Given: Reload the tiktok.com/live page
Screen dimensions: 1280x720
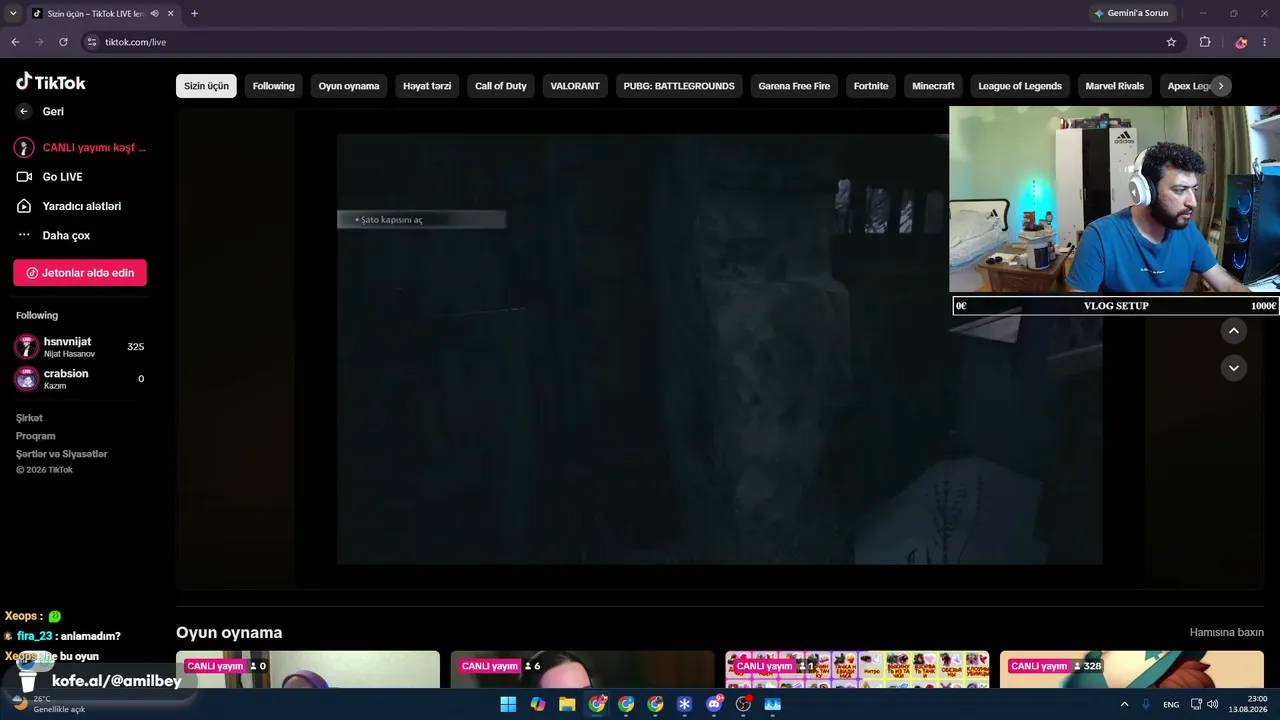Looking at the screenshot, I should pos(63,42).
